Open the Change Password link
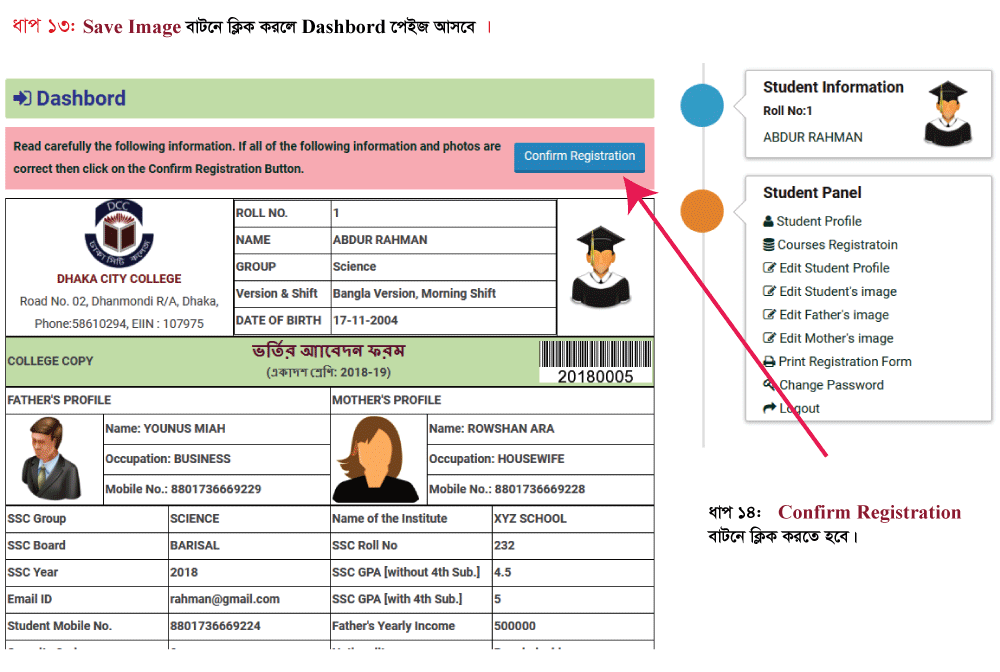 (831, 385)
